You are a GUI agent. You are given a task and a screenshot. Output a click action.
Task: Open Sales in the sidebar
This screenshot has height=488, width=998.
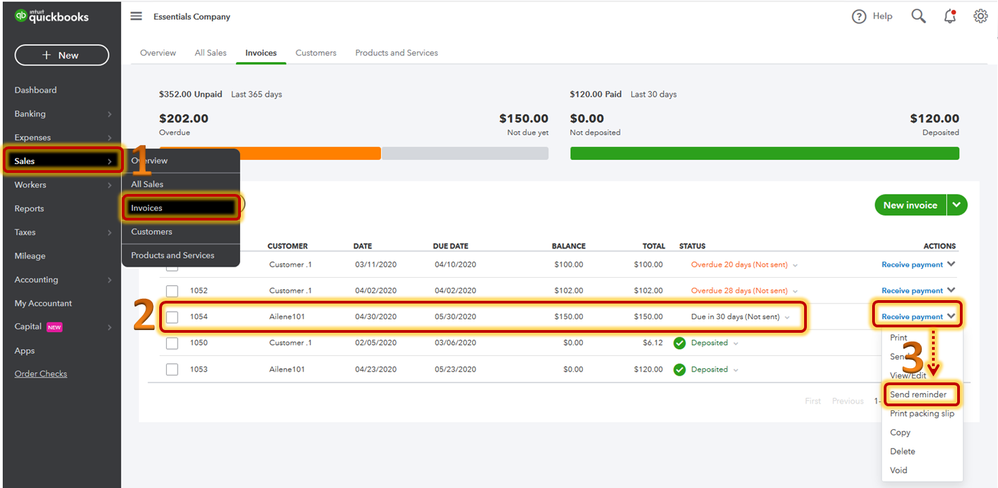tap(62, 161)
